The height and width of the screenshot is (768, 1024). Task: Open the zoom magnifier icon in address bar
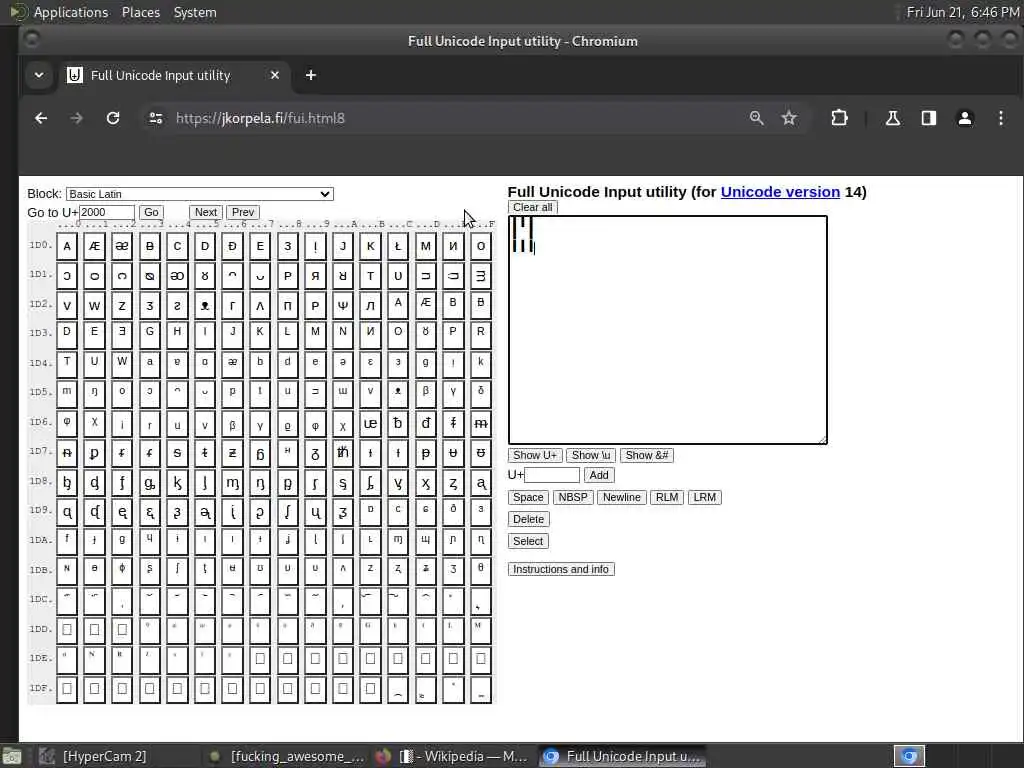pyautogui.click(x=756, y=118)
